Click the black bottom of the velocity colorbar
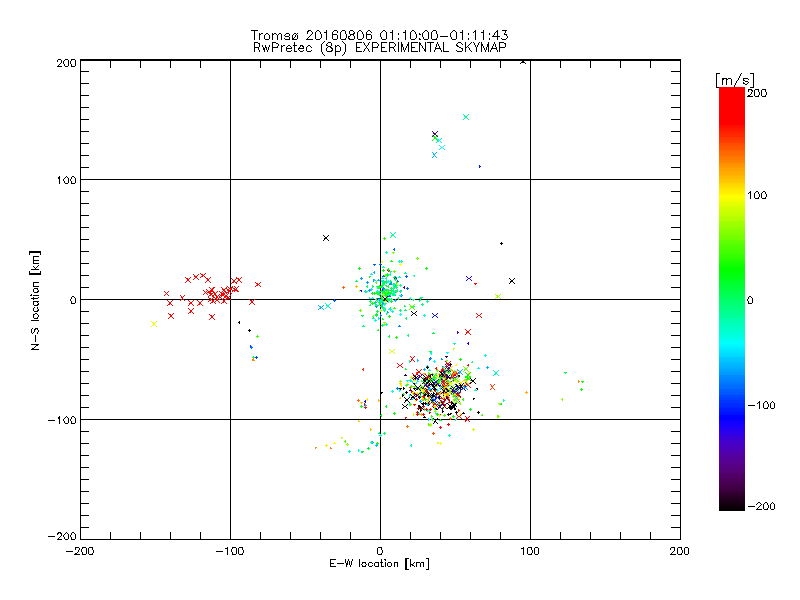Image resolution: width=800 pixels, height=600 pixels. pos(732,503)
